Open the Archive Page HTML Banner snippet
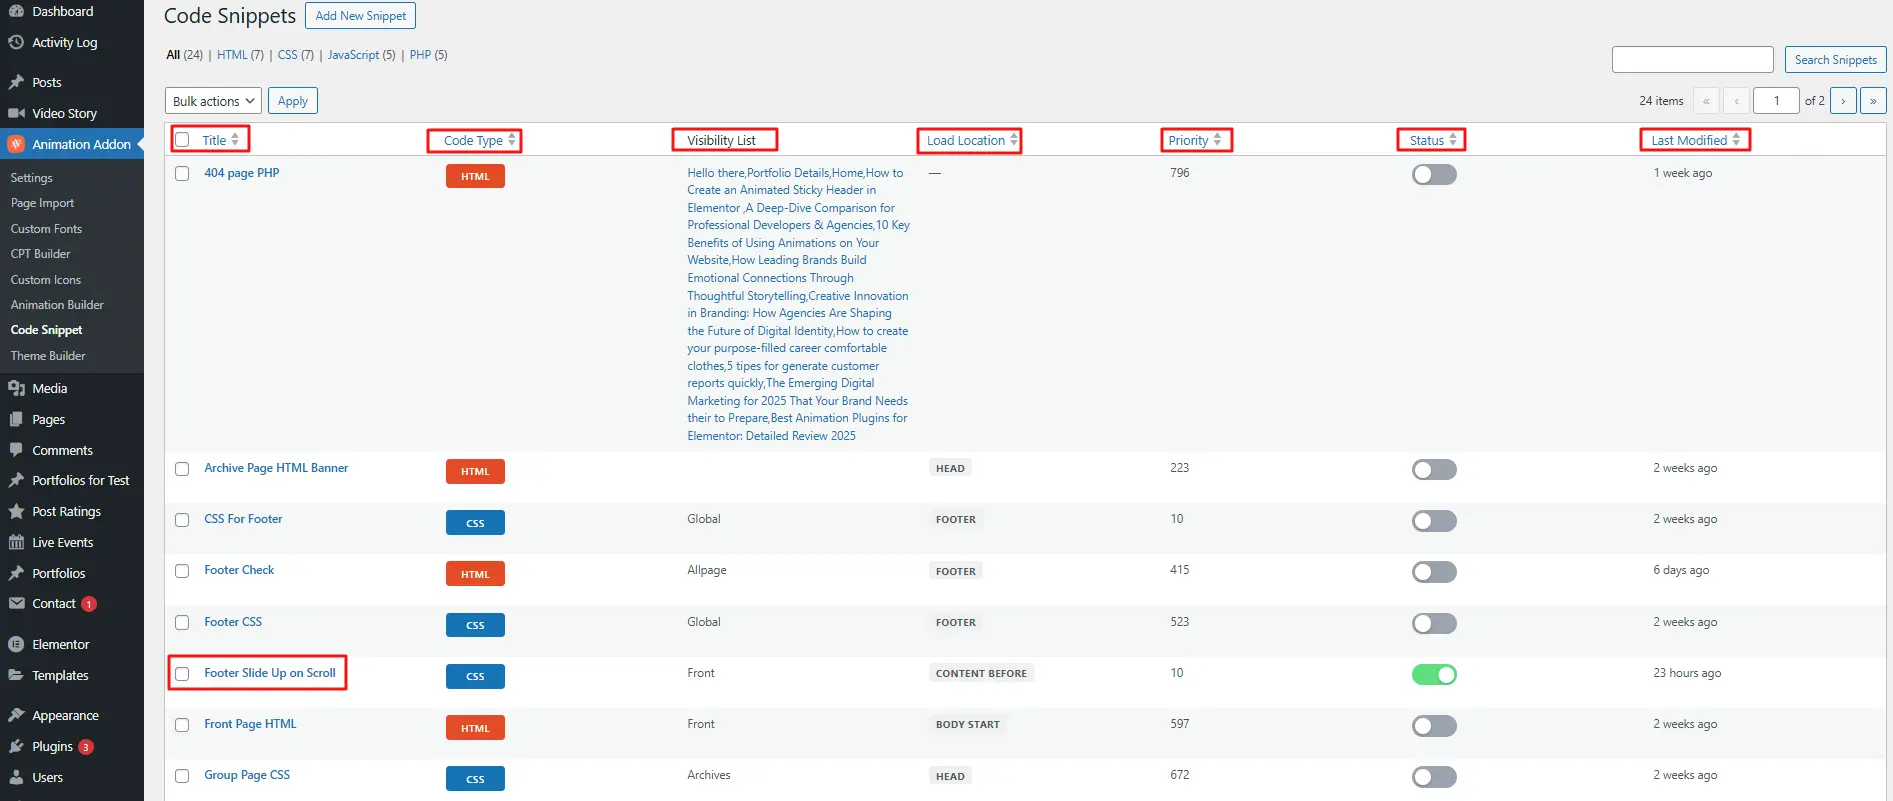 (x=276, y=468)
